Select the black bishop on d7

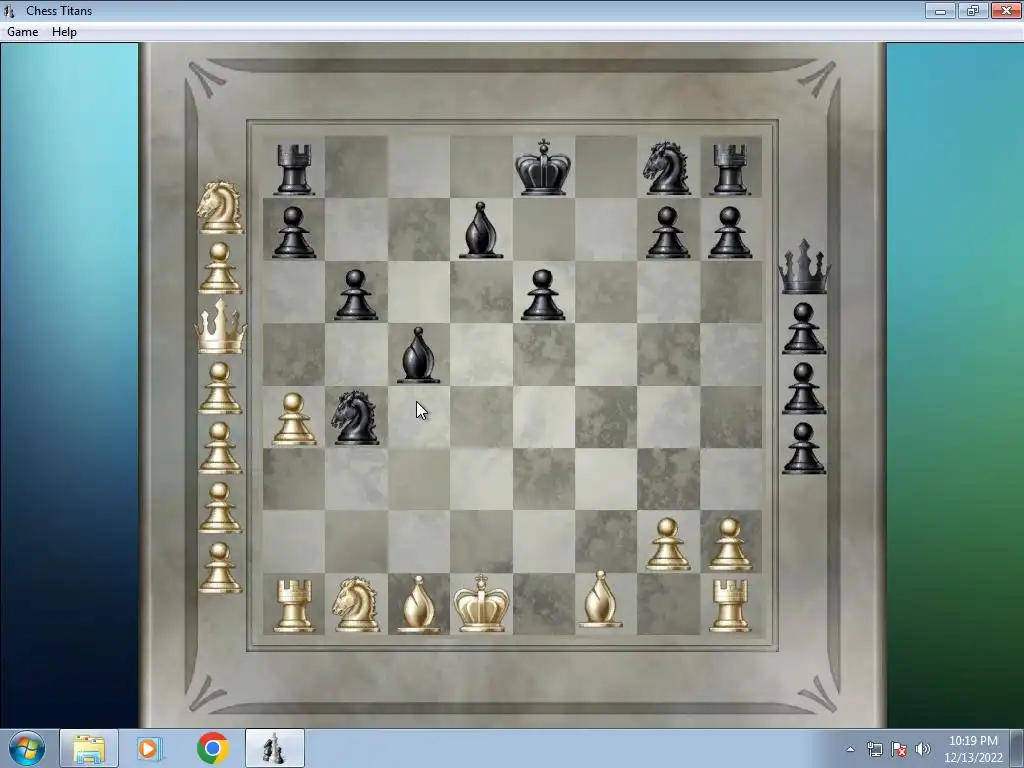click(481, 230)
